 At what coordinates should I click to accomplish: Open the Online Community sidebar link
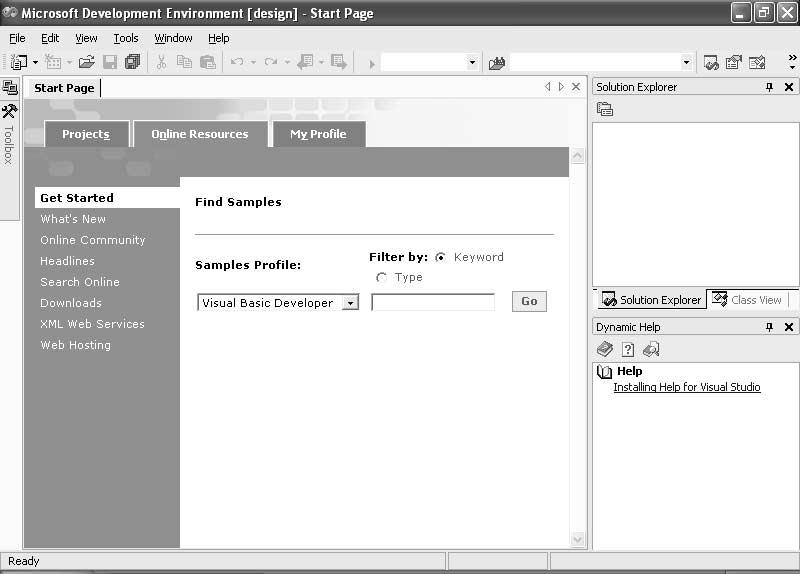pos(93,240)
